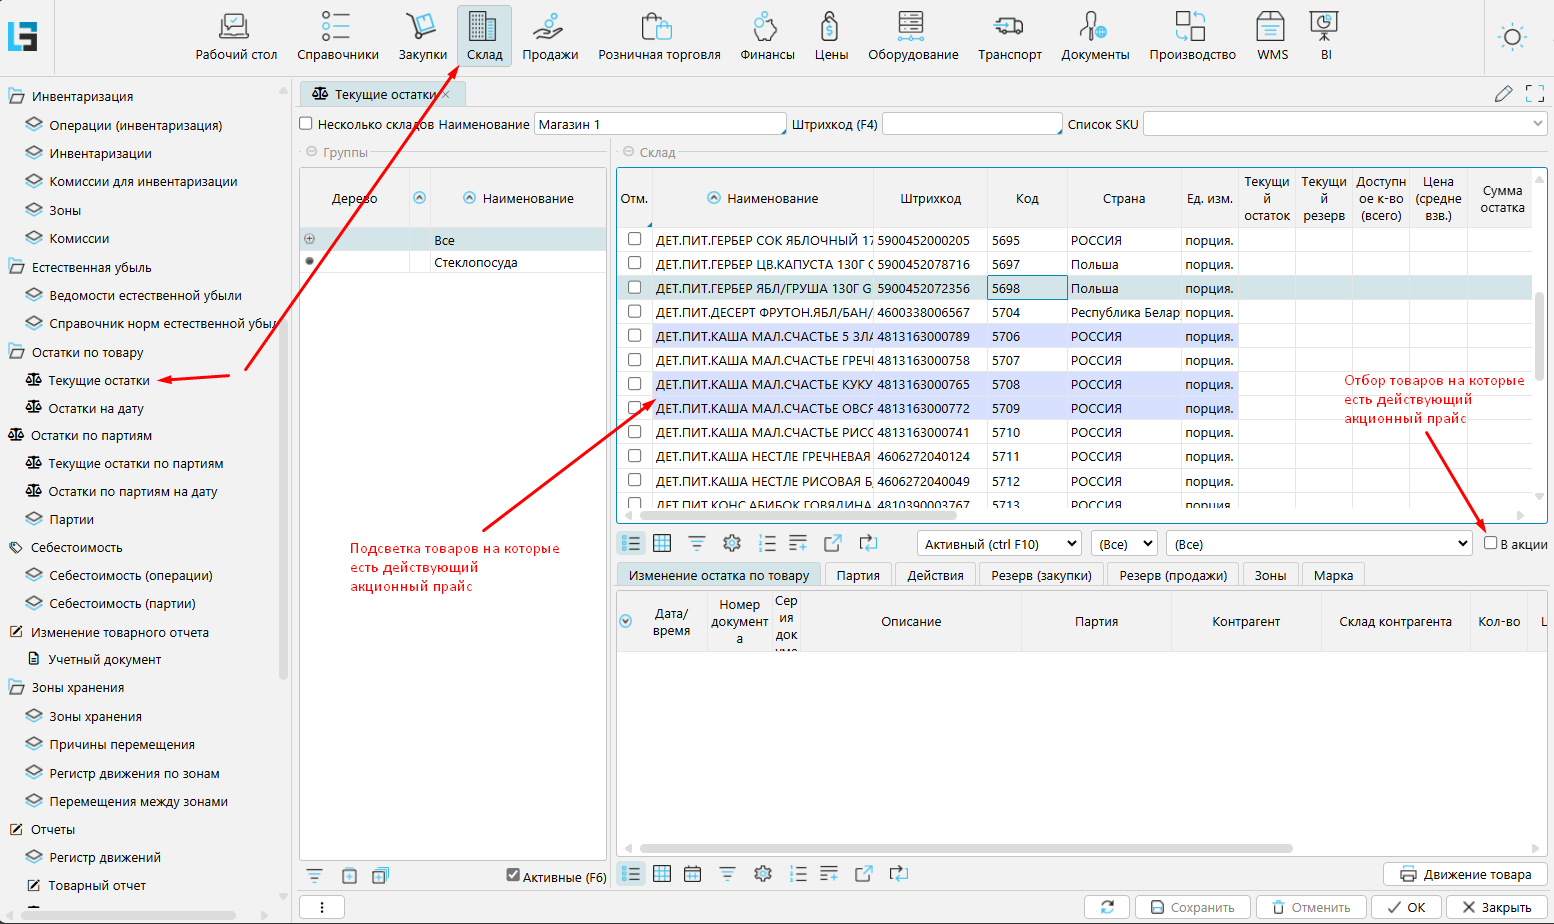This screenshot has height=924, width=1554.
Task: Open the Финансы module in top toolbar
Action: [x=767, y=36]
